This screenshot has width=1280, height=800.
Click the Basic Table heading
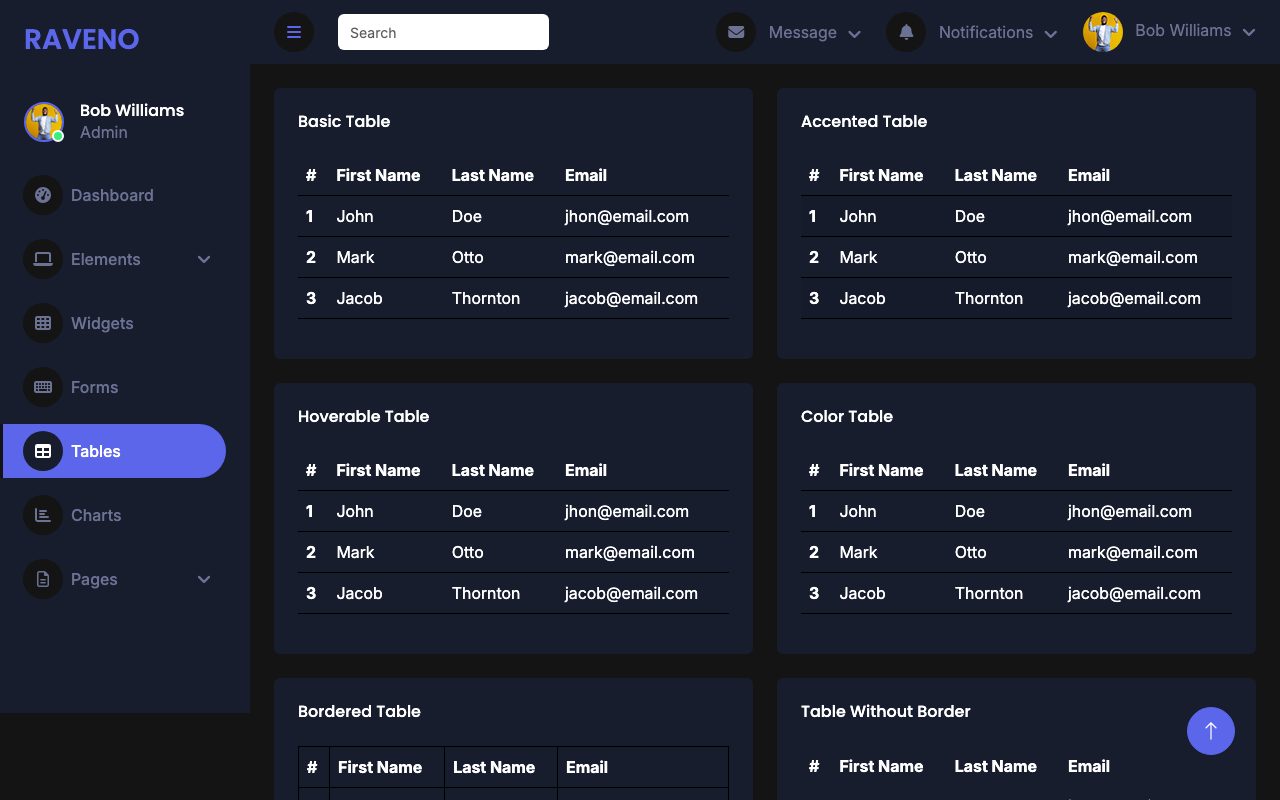pos(344,121)
